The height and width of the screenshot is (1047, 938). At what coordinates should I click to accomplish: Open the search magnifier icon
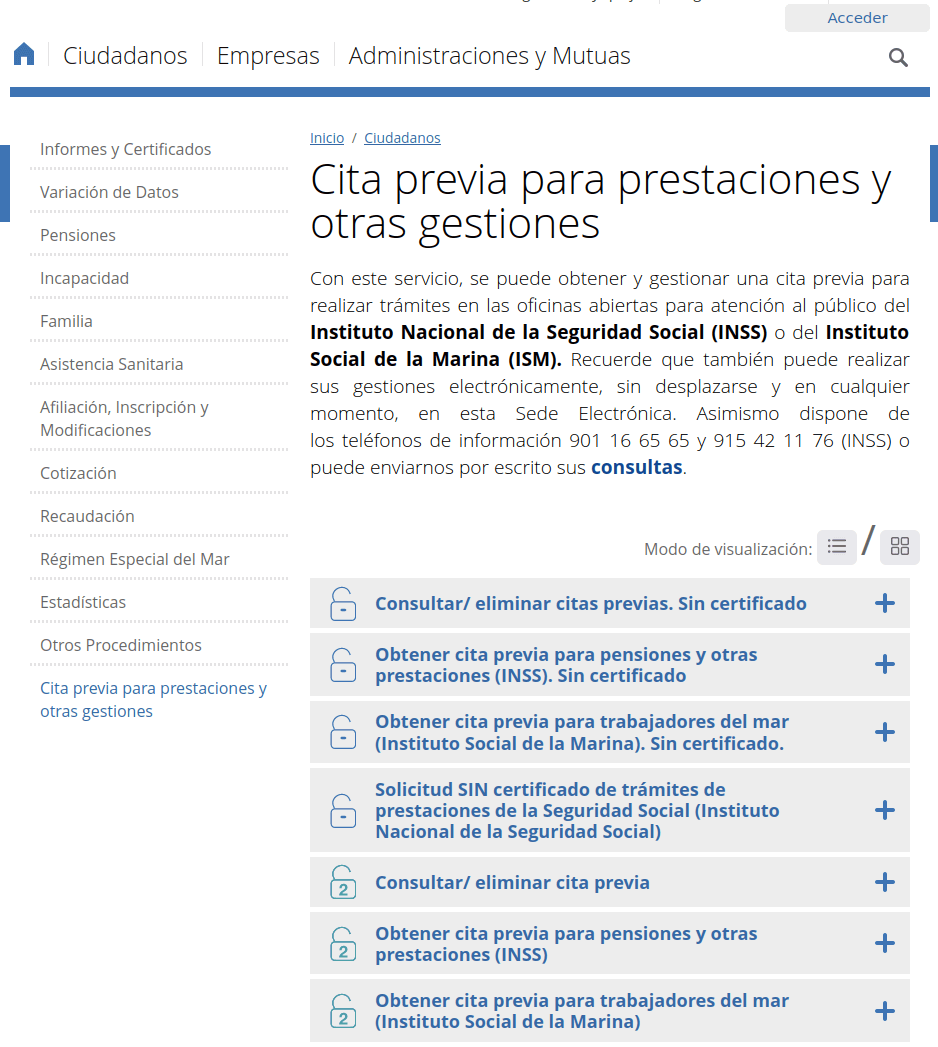[898, 57]
